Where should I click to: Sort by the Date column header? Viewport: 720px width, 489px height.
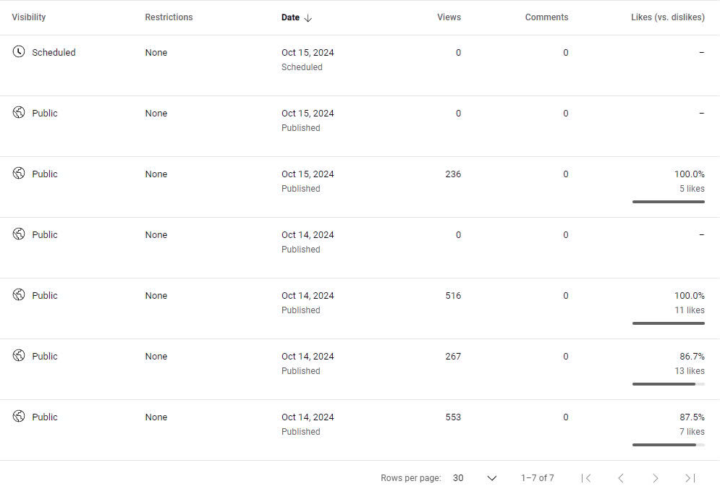pyautogui.click(x=290, y=17)
